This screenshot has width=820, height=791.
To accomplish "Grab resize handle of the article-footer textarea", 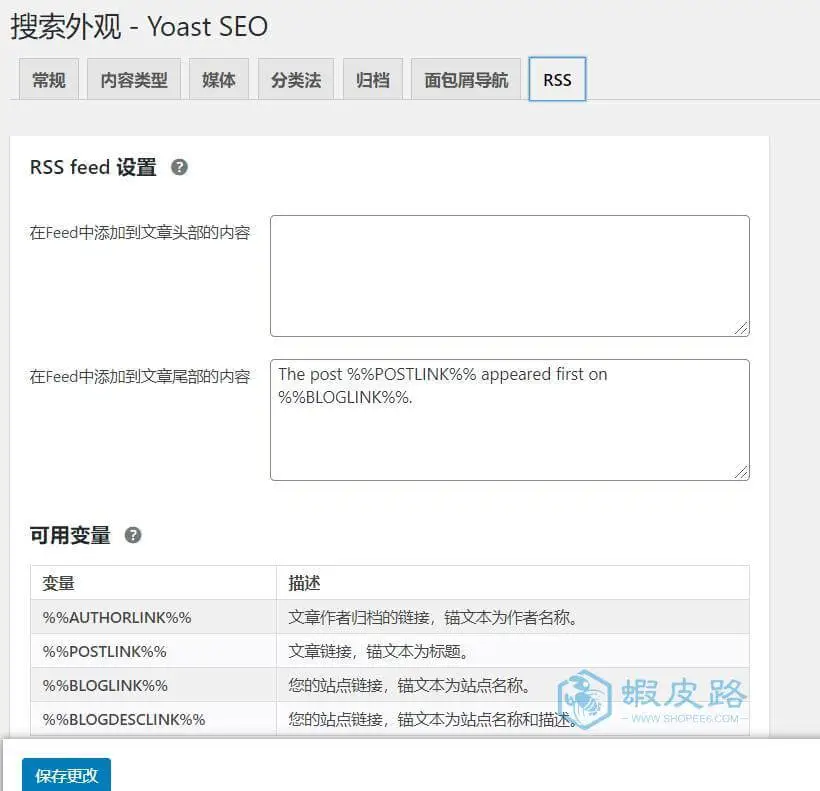I will [741, 472].
